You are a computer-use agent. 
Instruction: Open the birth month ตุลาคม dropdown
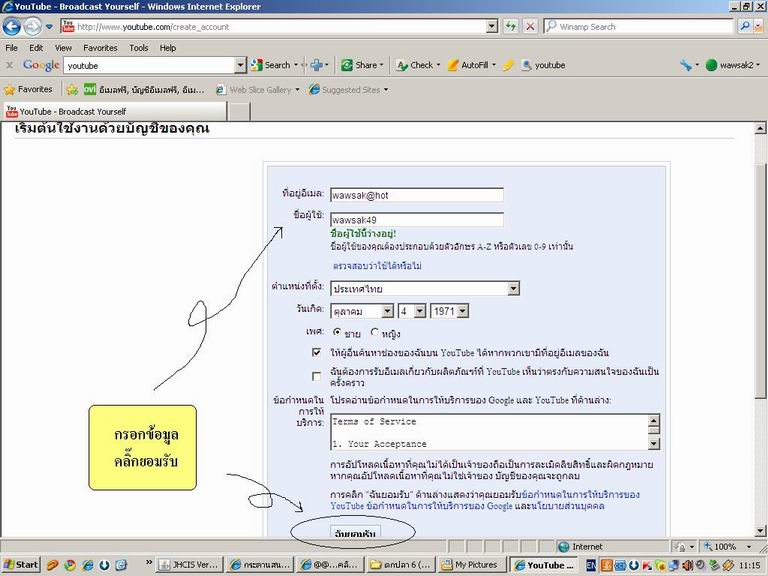(x=362, y=311)
